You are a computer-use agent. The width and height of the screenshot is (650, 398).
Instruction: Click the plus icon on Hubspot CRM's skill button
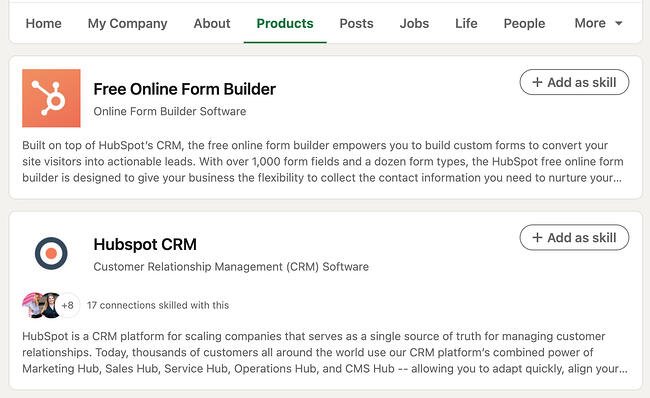point(537,238)
